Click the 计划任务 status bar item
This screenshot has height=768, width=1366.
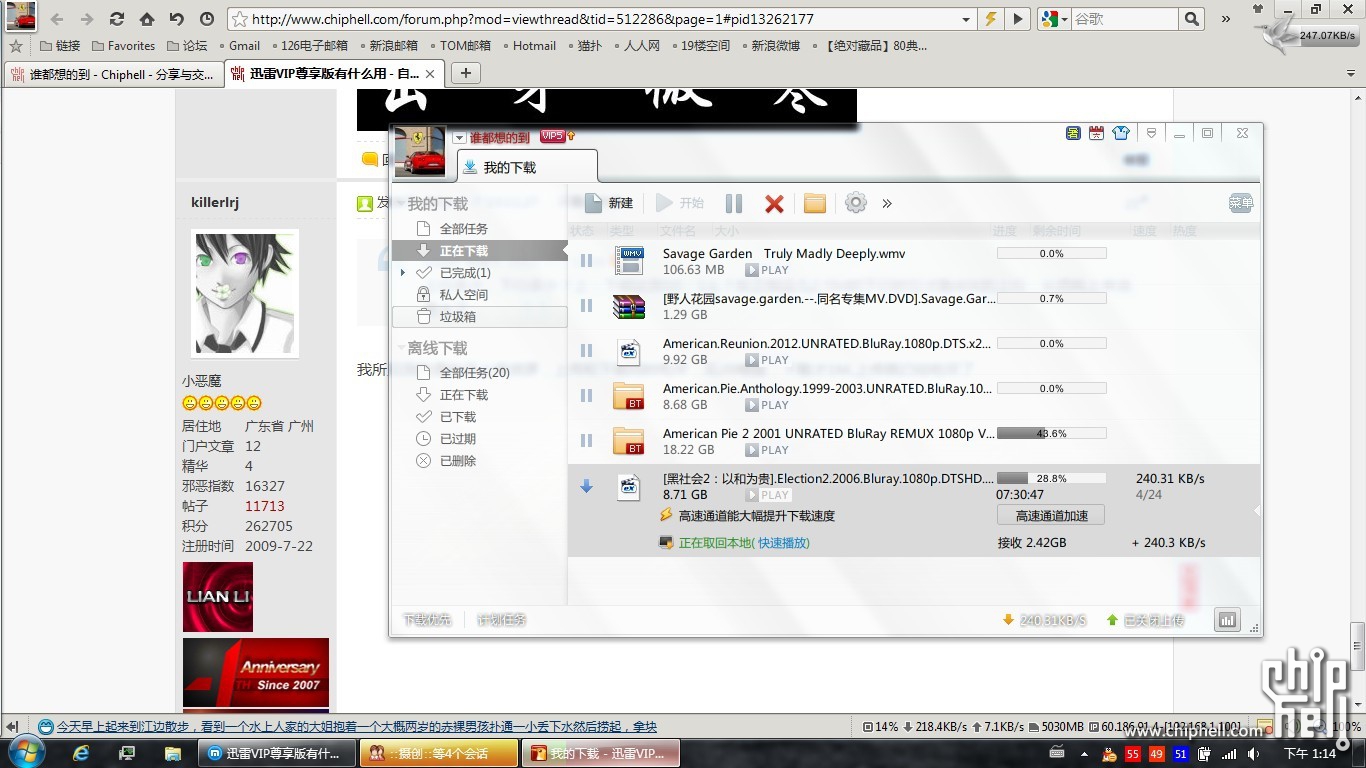502,620
